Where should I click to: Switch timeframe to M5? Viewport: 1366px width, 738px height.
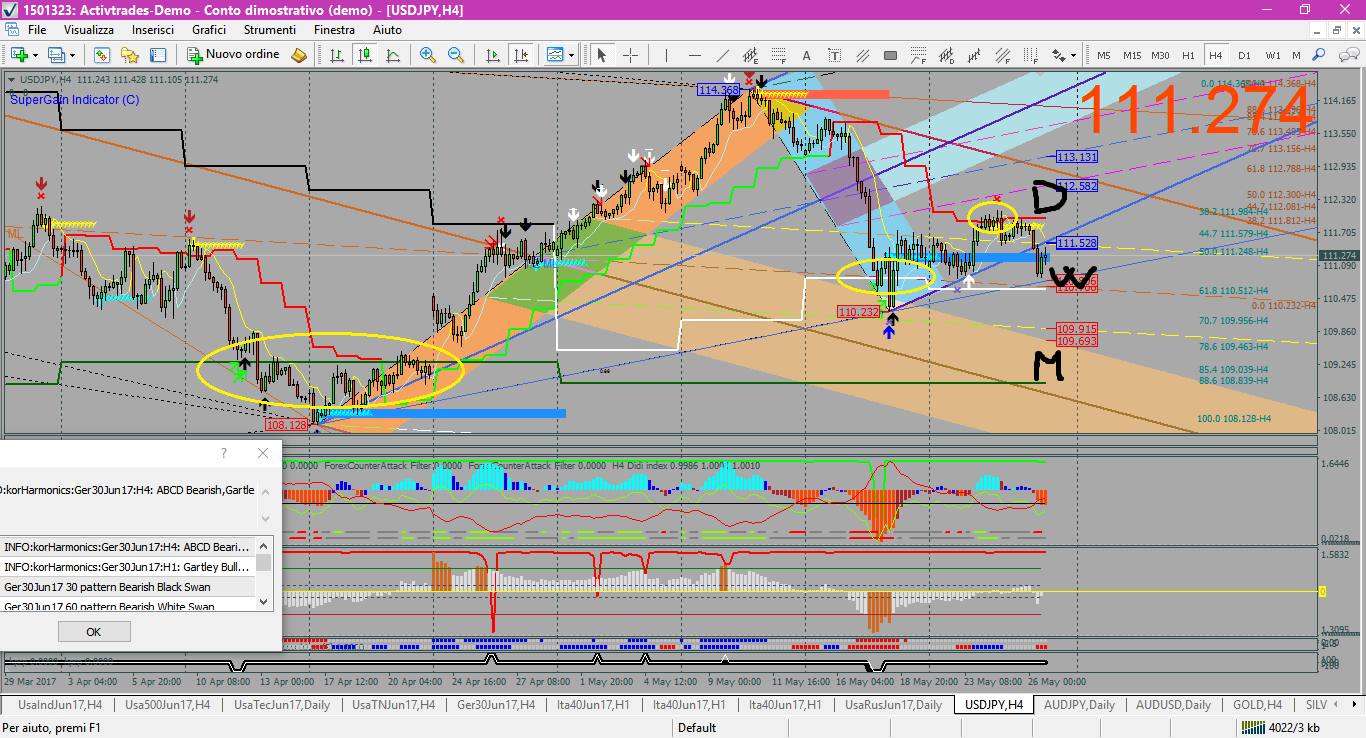tap(1104, 55)
